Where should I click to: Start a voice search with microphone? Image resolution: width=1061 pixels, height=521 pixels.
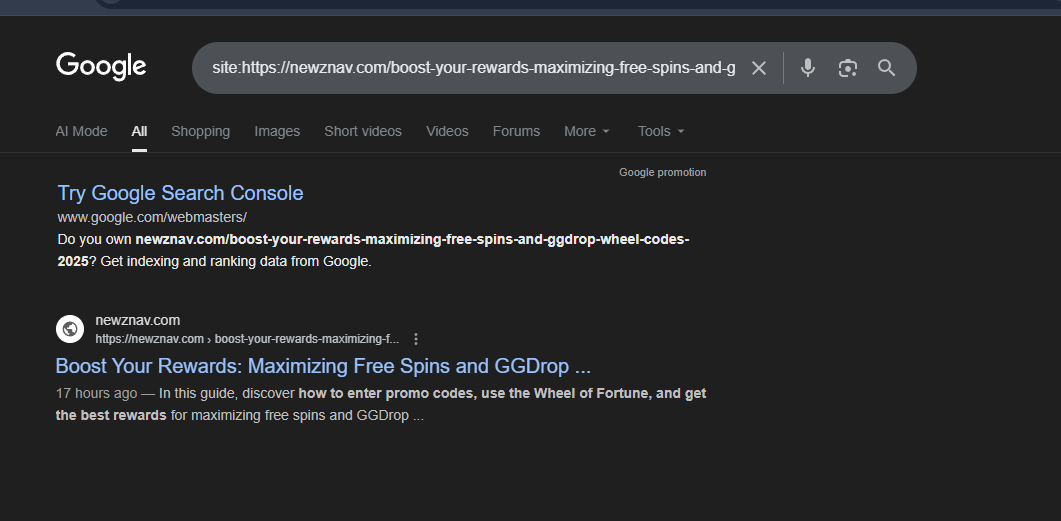point(808,68)
